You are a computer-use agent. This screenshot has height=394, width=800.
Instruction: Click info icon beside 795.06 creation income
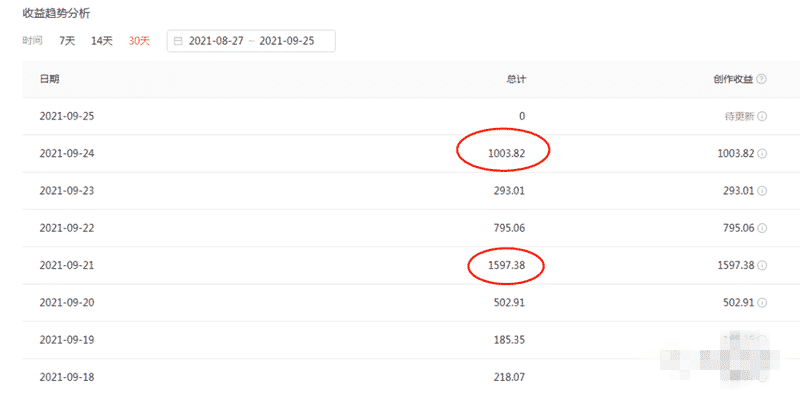pyautogui.click(x=762, y=228)
